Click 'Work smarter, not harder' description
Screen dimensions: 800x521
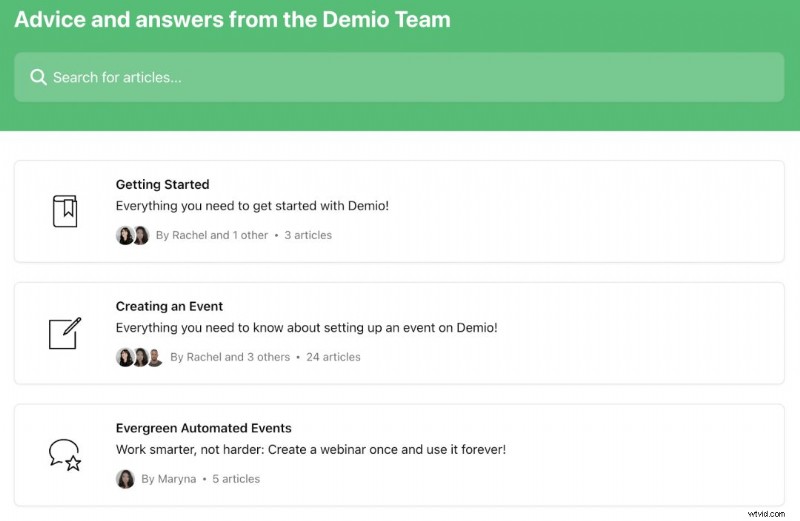point(311,450)
